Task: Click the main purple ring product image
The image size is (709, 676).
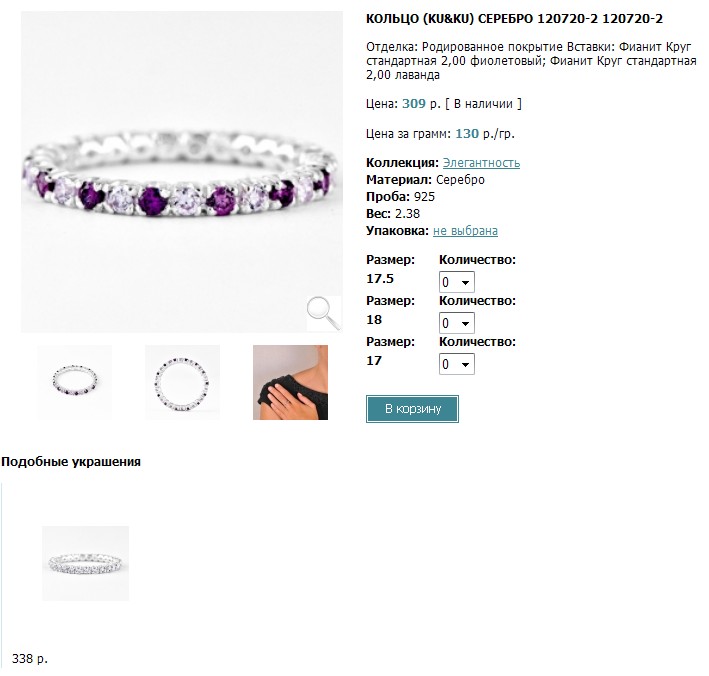Action: tap(182, 172)
